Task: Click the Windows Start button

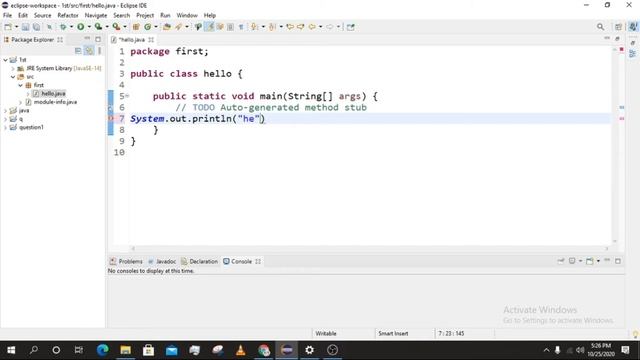Action: pos(11,350)
